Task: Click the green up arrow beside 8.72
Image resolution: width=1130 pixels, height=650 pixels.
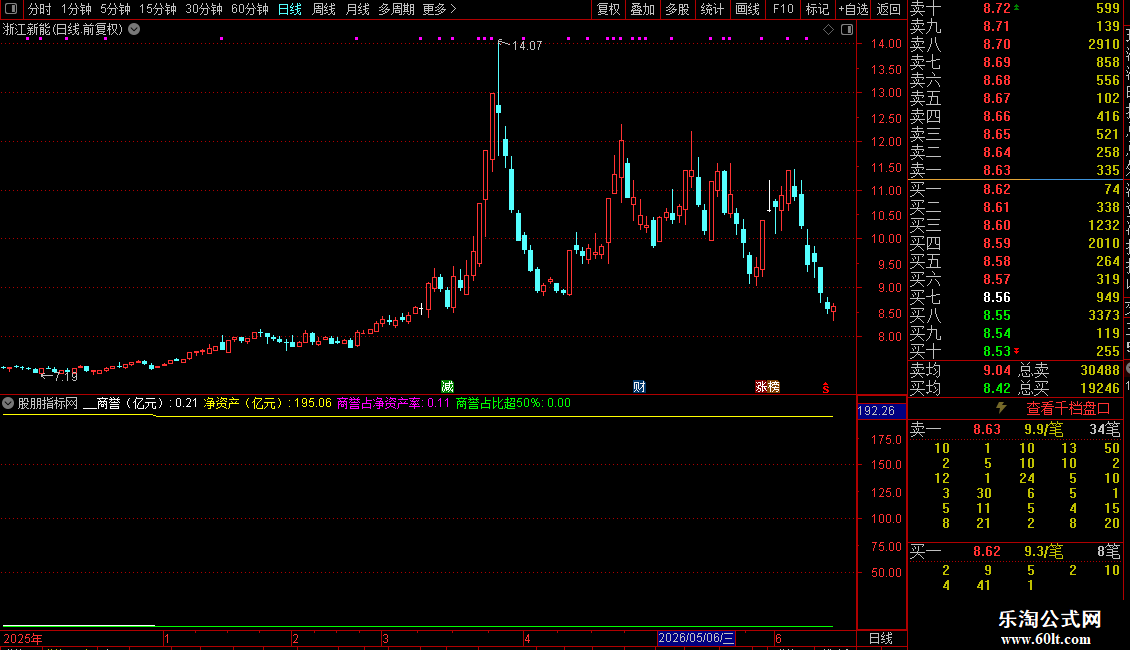Action: pyautogui.click(x=1017, y=7)
